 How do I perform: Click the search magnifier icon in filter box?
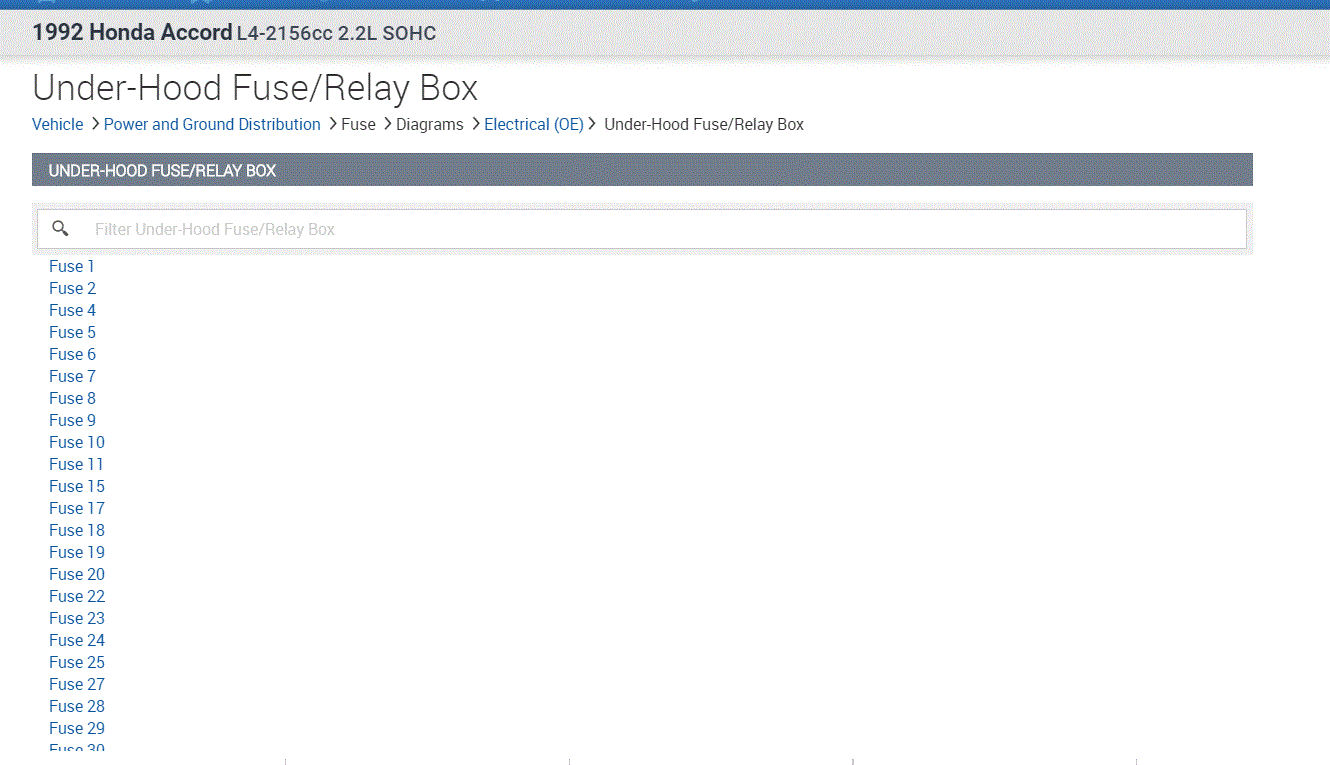60,229
